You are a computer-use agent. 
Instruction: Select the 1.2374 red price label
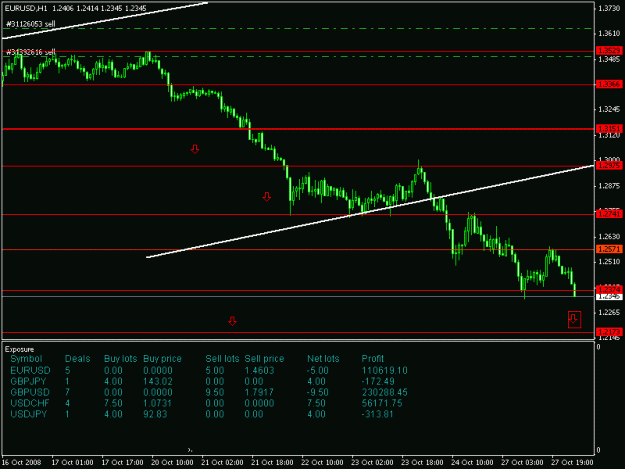pyautogui.click(x=609, y=289)
